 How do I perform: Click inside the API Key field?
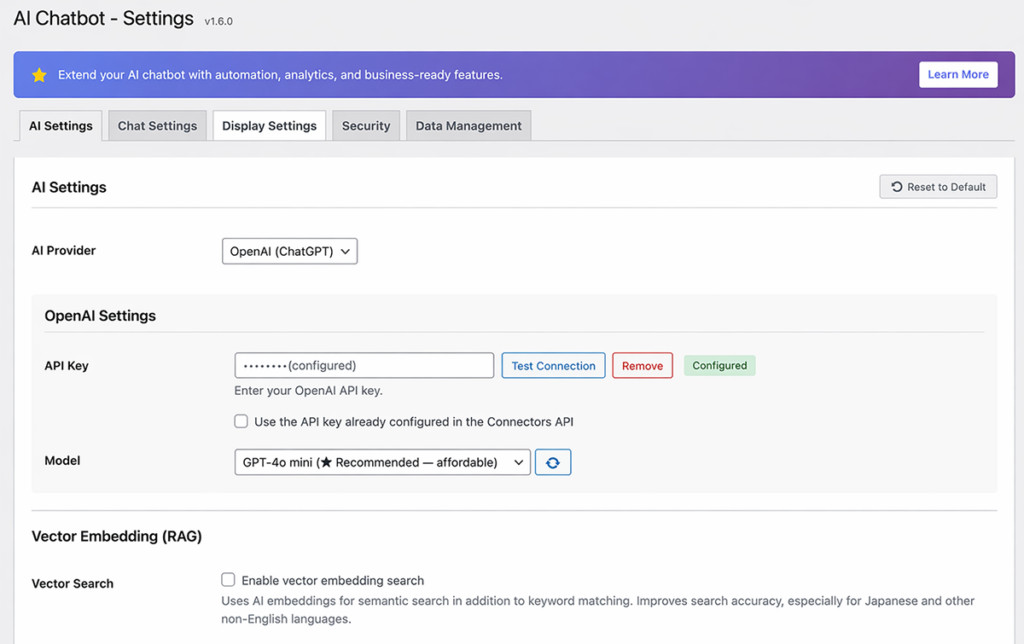363,365
